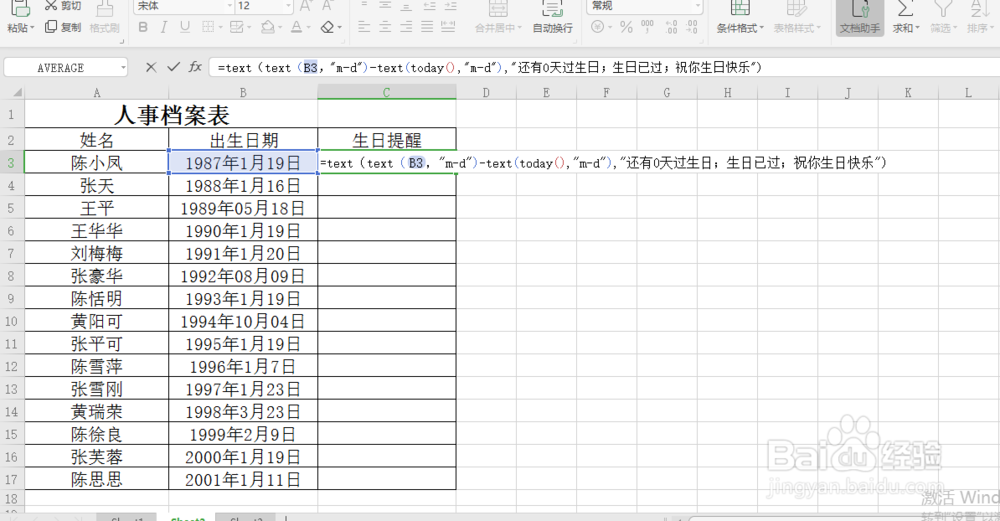Viewport: 1000px width, 521px height.
Task: Click the distributed alignment icon
Action: point(448,27)
